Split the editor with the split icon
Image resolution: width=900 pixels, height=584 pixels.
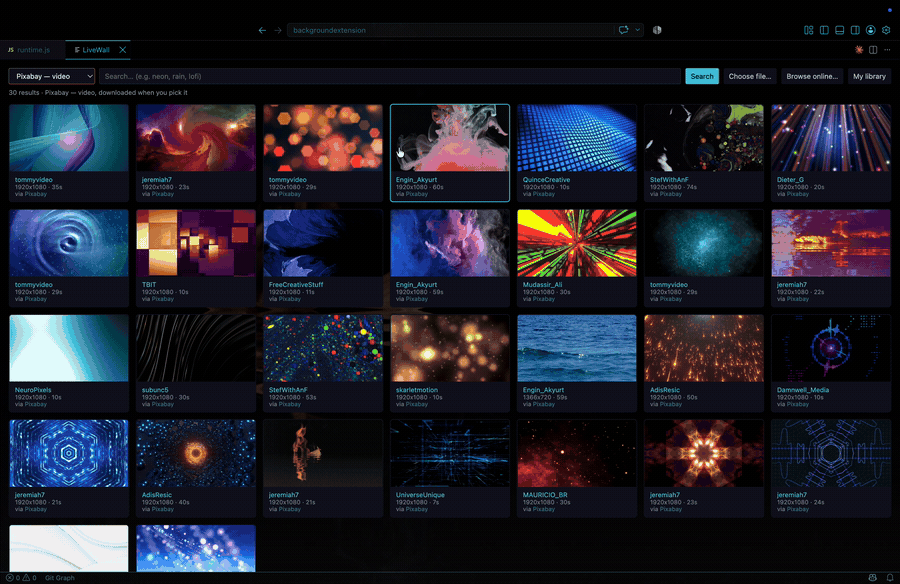873,50
